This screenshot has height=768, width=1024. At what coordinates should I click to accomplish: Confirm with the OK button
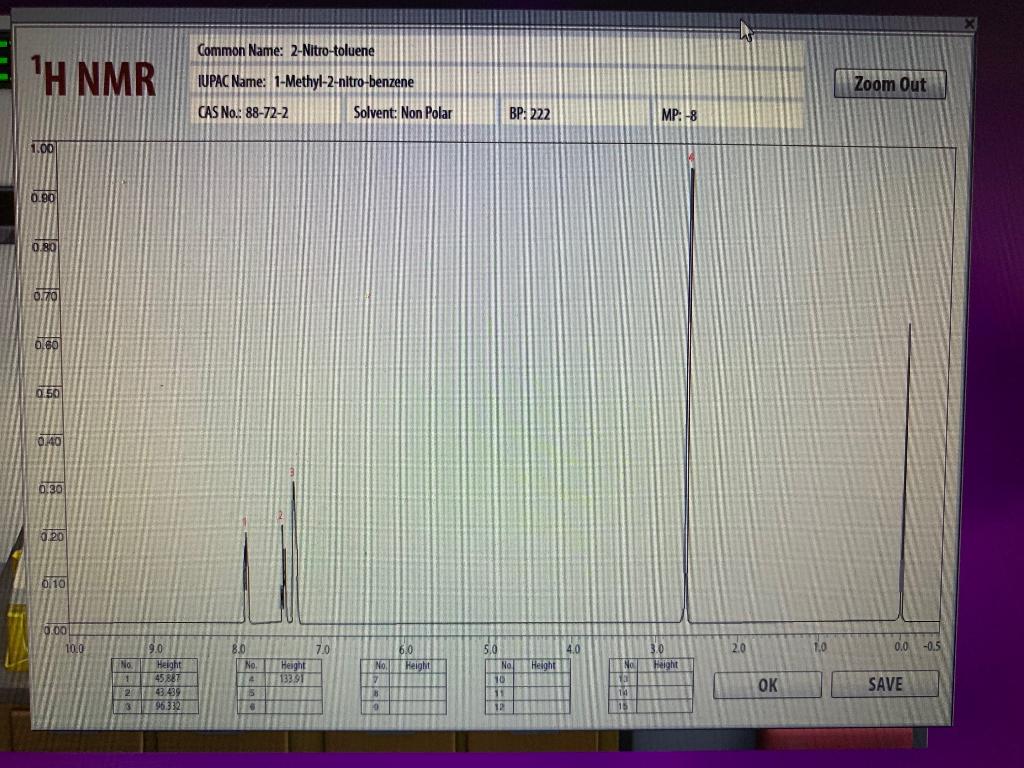click(x=767, y=685)
